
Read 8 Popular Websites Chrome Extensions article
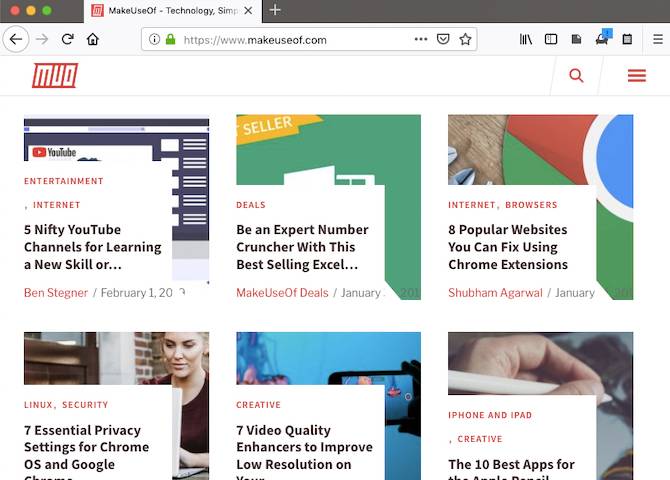pyautogui.click(x=508, y=247)
